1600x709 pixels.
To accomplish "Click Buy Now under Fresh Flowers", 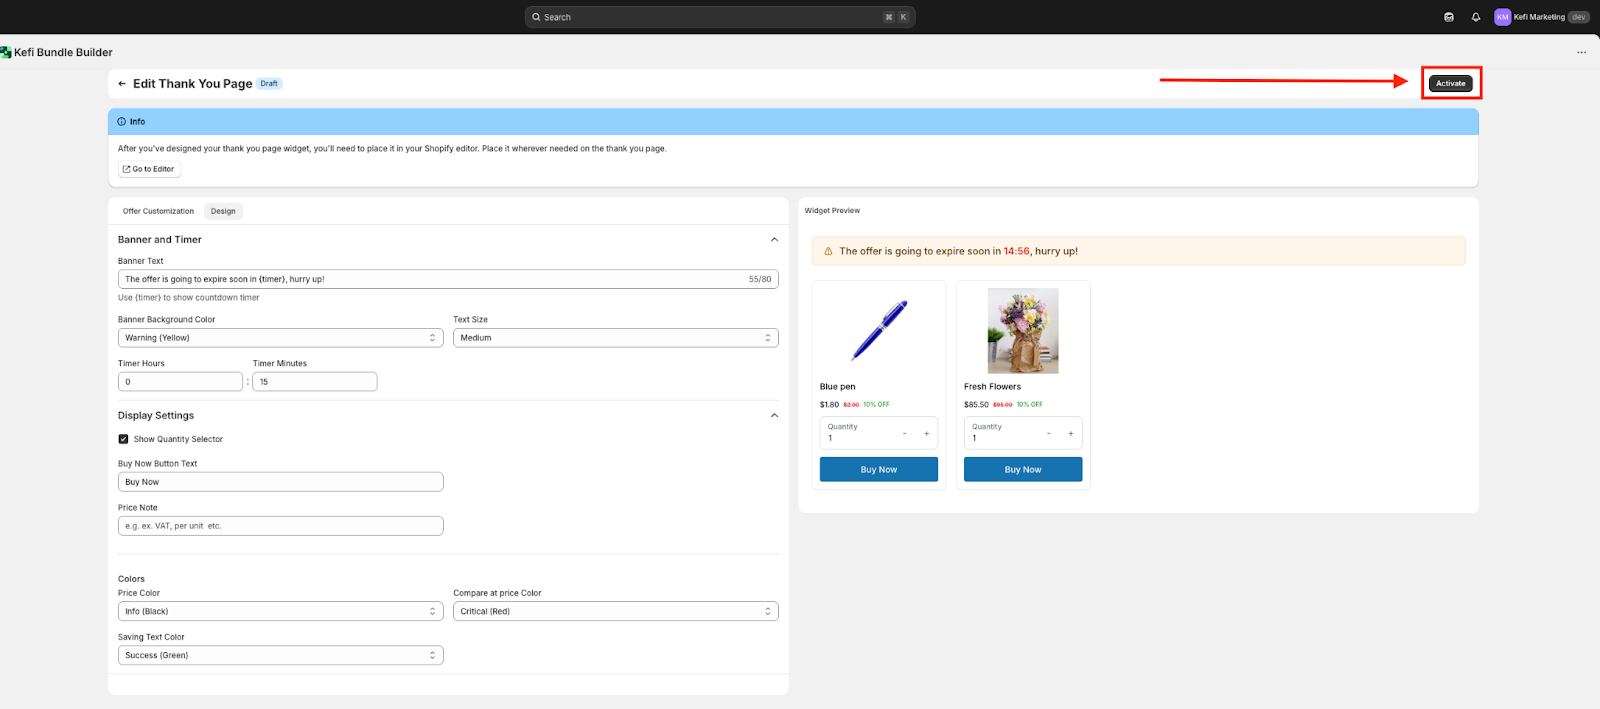I will click(x=1022, y=469).
